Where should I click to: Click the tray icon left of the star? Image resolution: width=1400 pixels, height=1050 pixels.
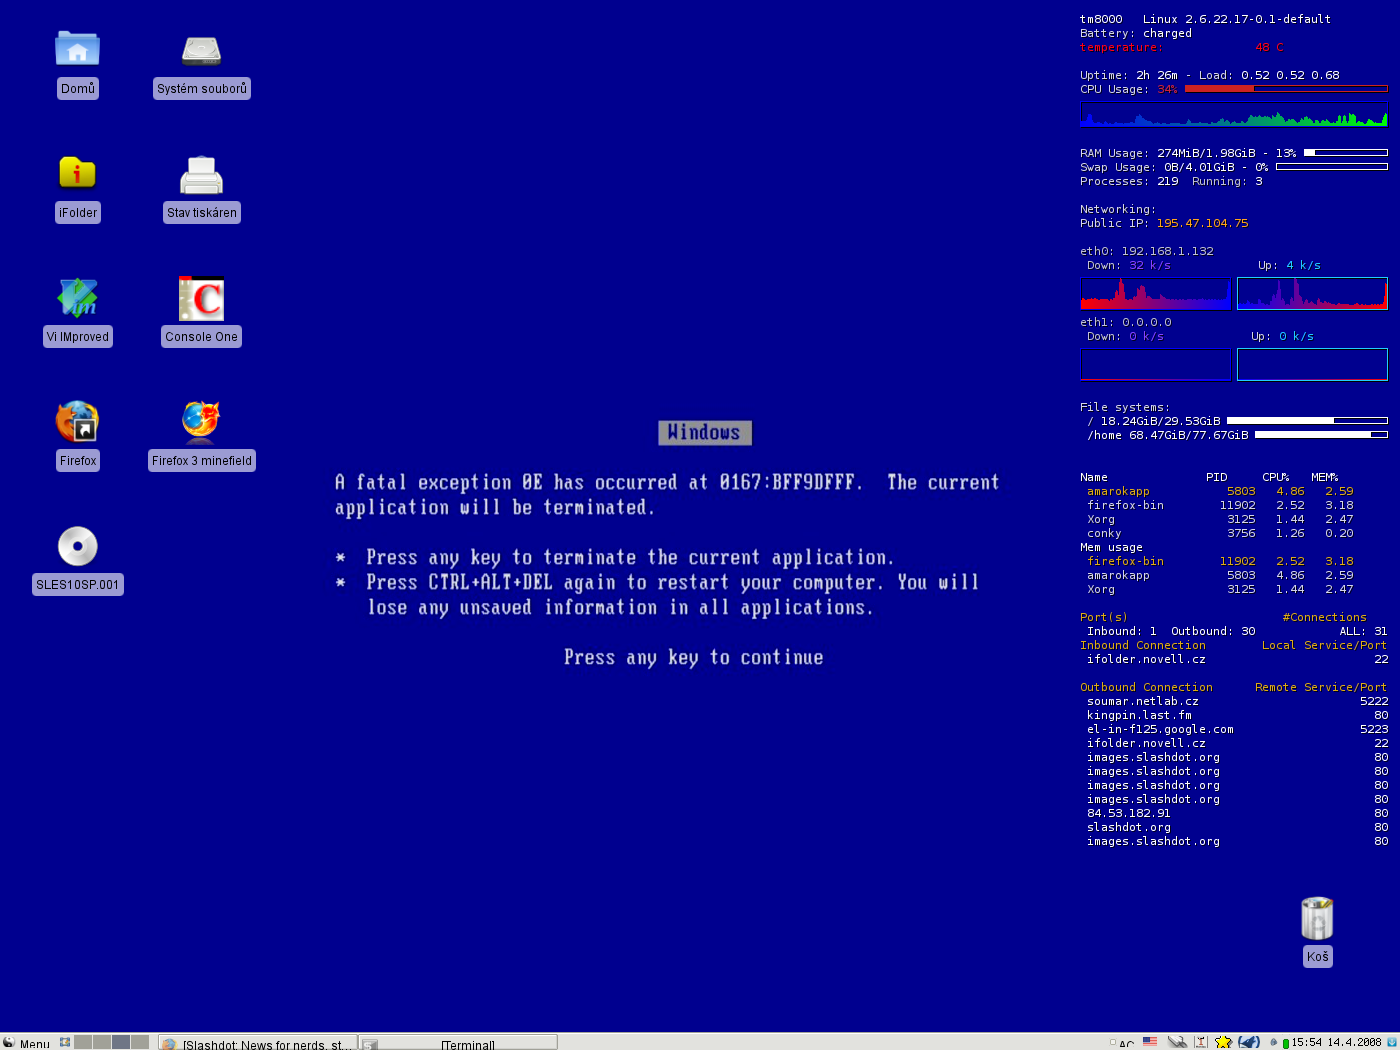tap(1201, 1042)
